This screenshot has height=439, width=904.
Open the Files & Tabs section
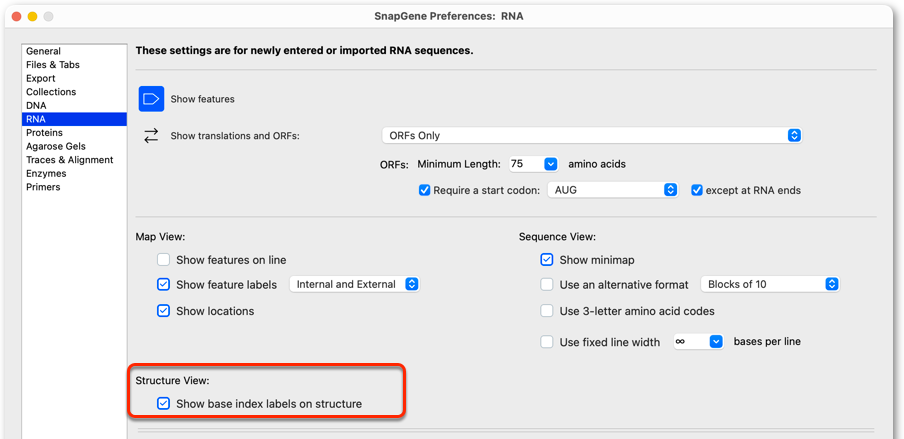(x=74, y=65)
